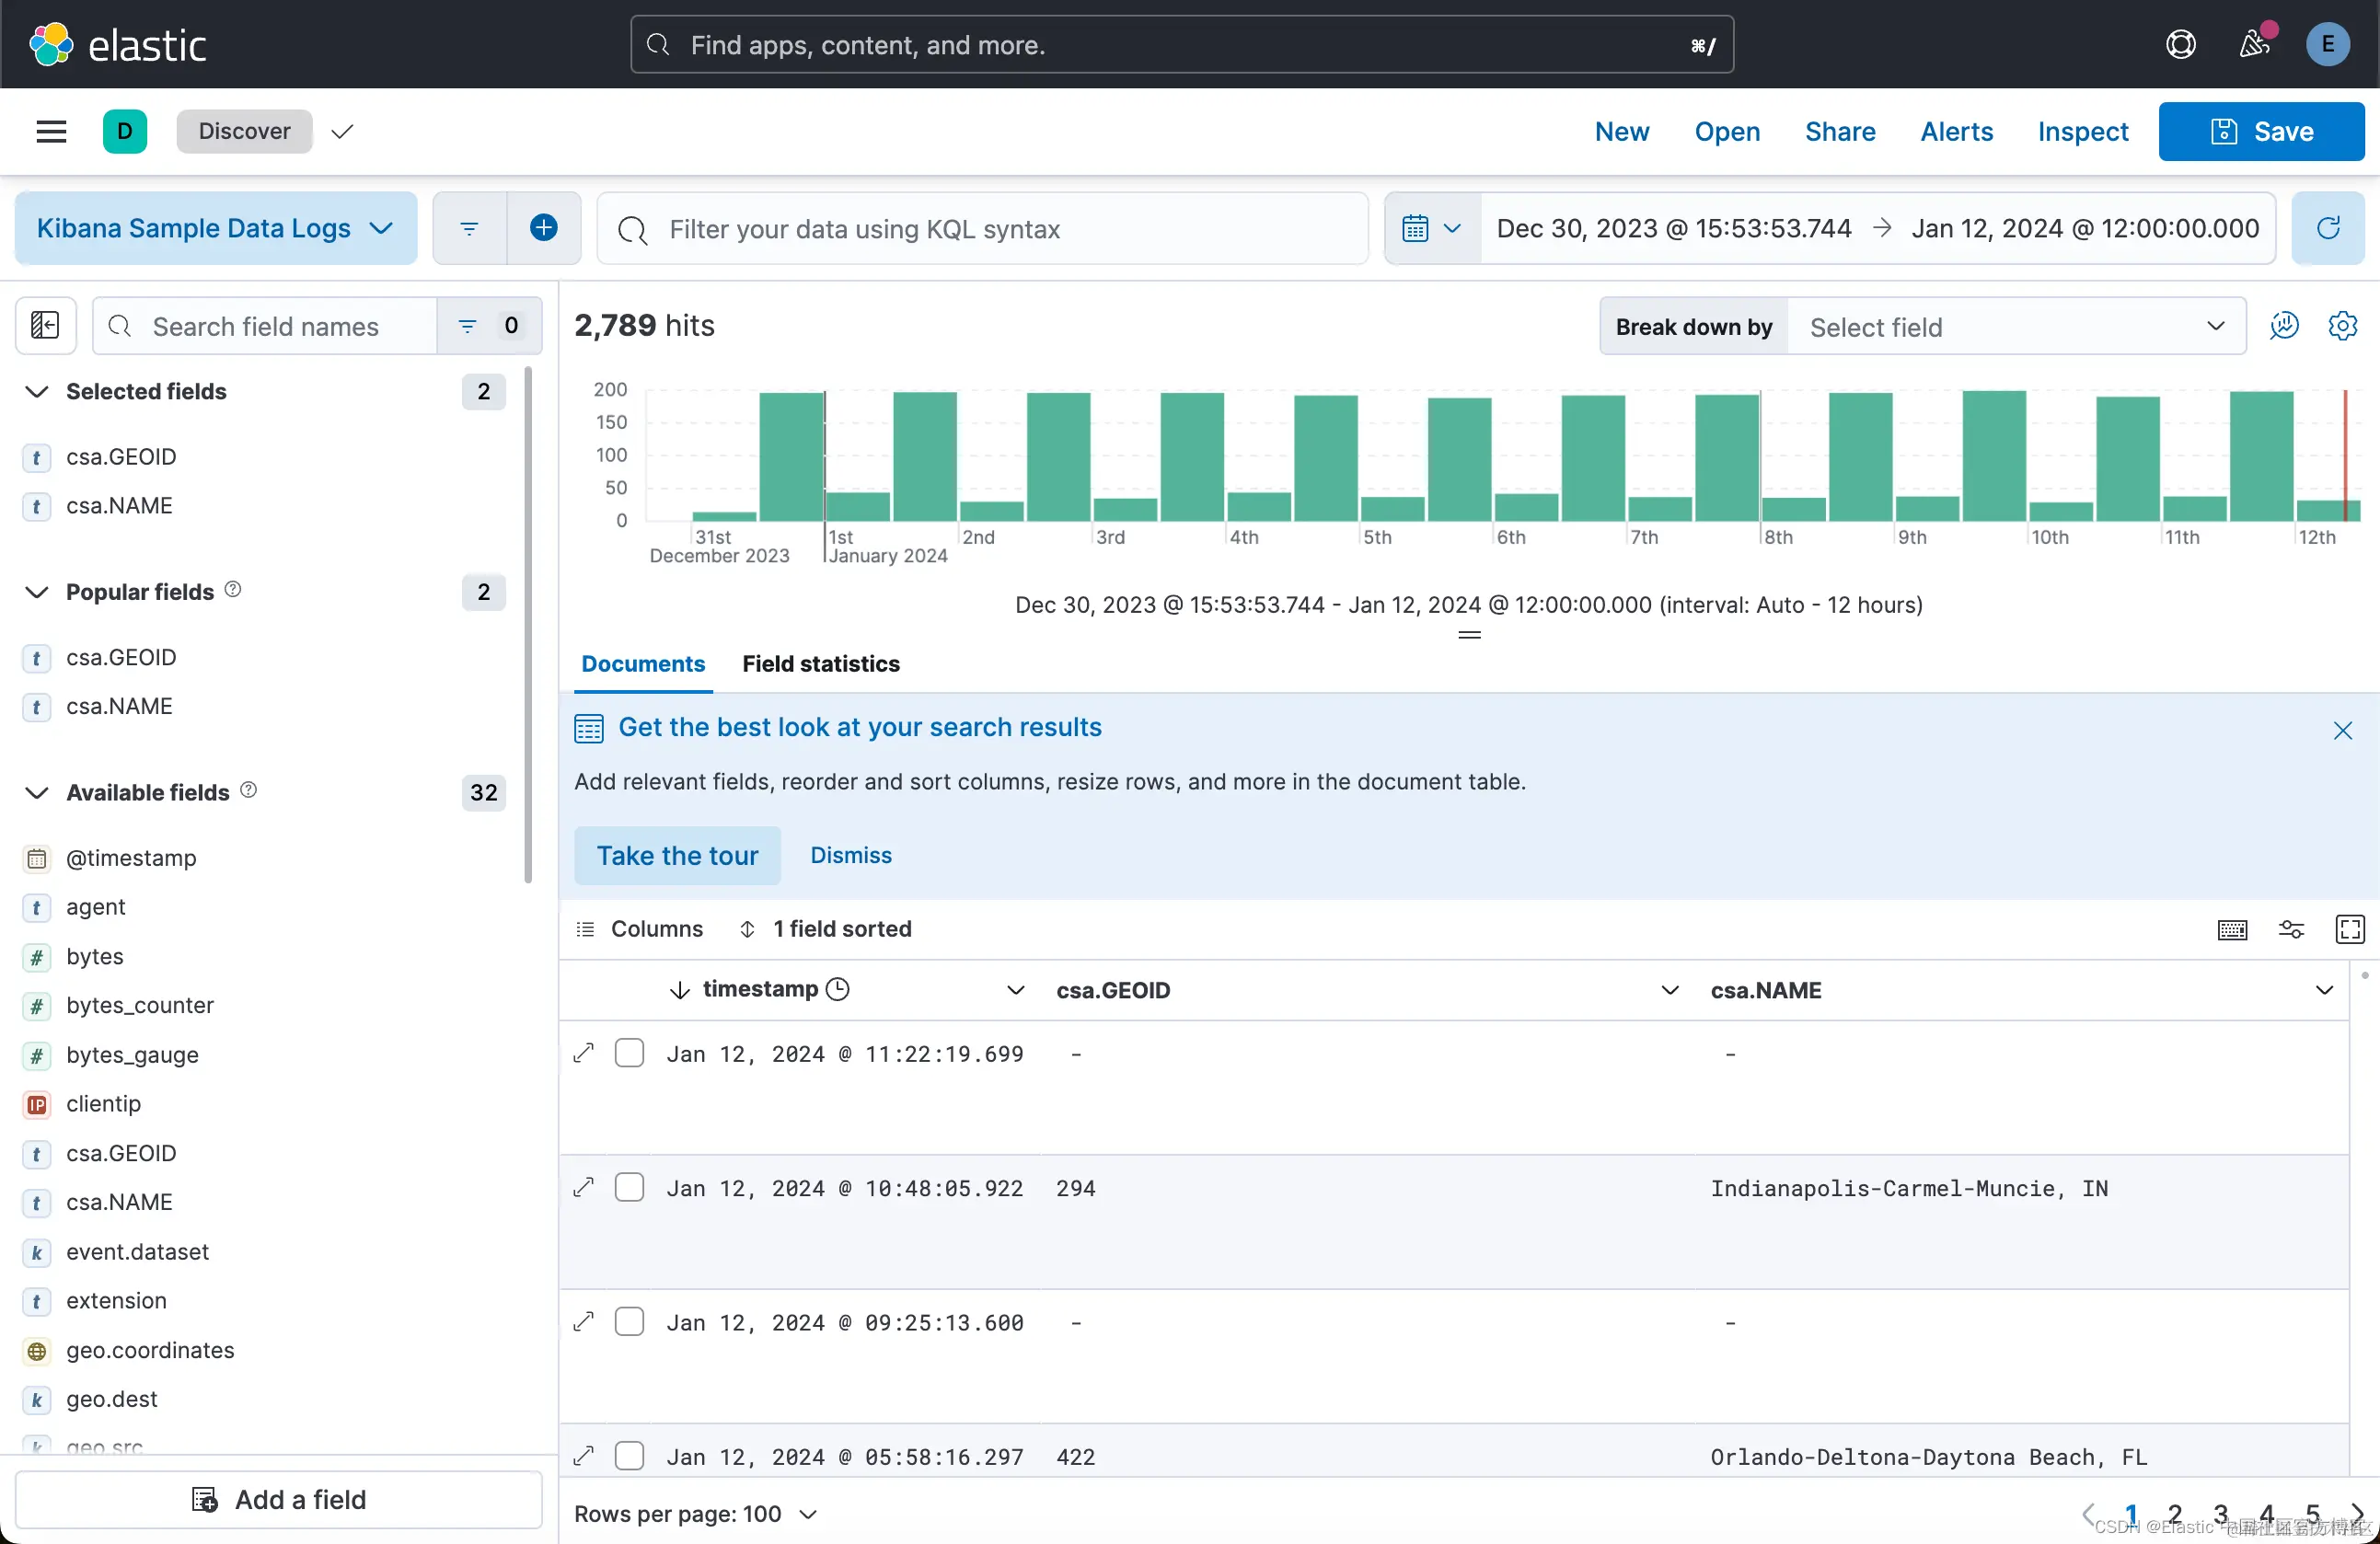The width and height of the screenshot is (2380, 1544).
Task: Click Take the tour button
Action: [677, 855]
